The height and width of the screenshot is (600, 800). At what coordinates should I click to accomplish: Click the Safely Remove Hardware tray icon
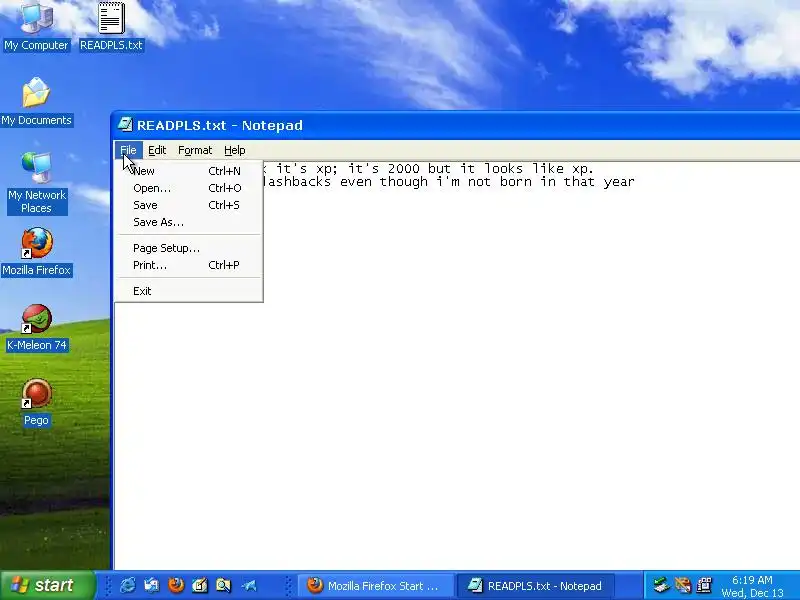(662, 585)
